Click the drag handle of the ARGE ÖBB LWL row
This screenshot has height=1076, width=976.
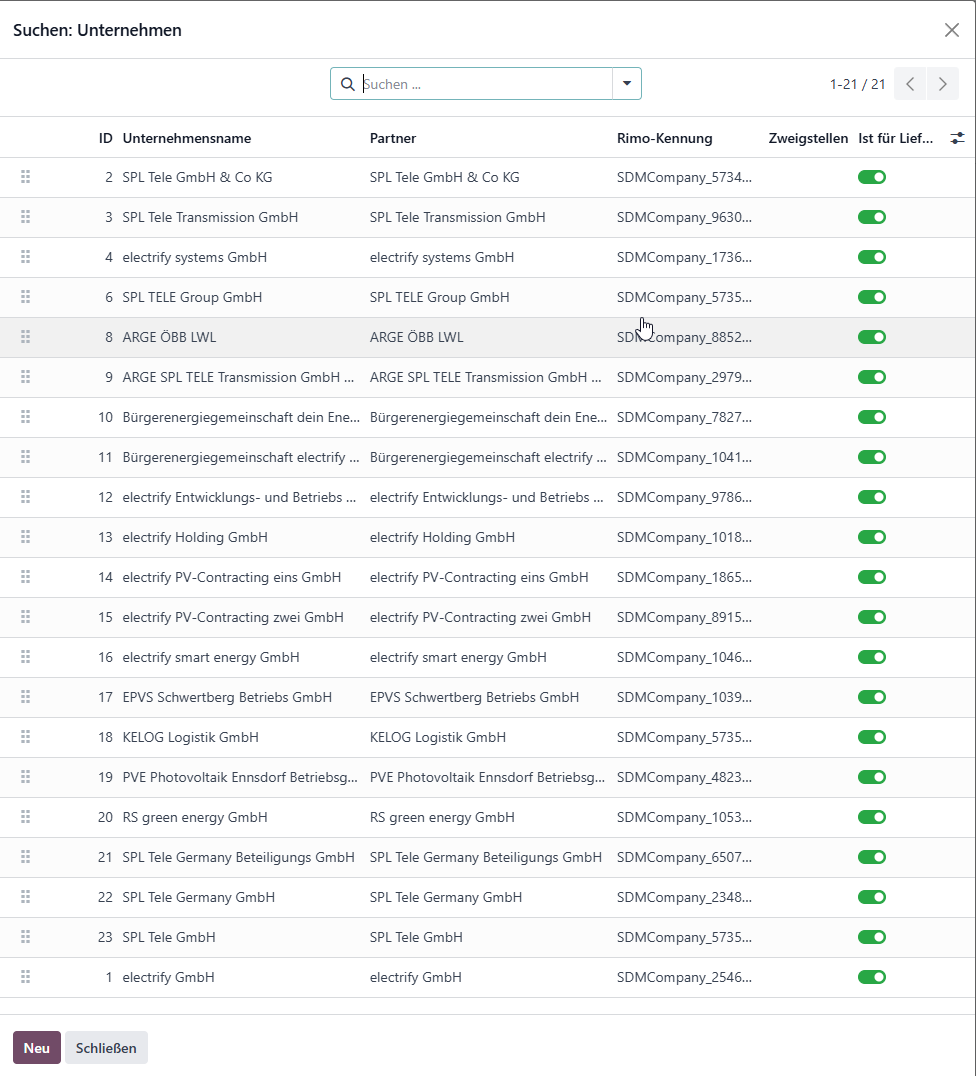pos(25,337)
